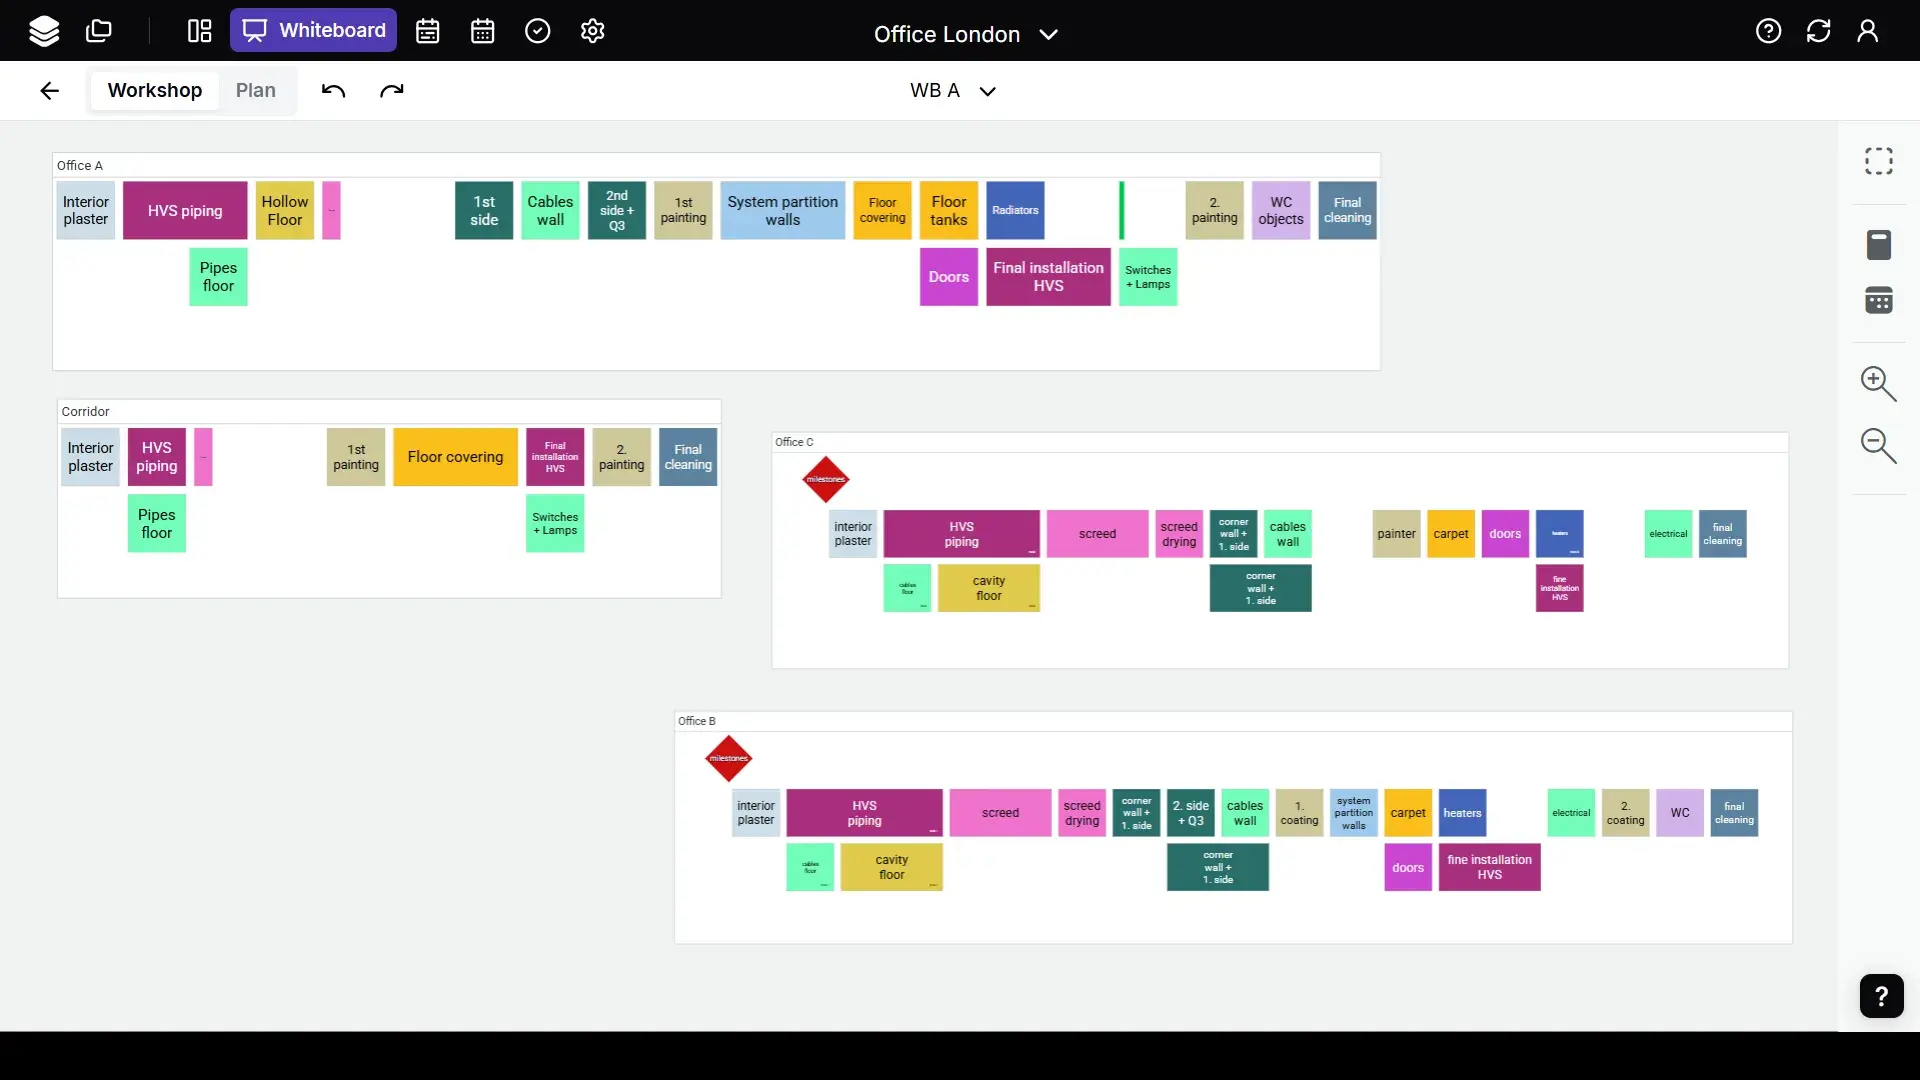Sync data with the refresh icon
This screenshot has width=1920, height=1080.
pos(1817,31)
